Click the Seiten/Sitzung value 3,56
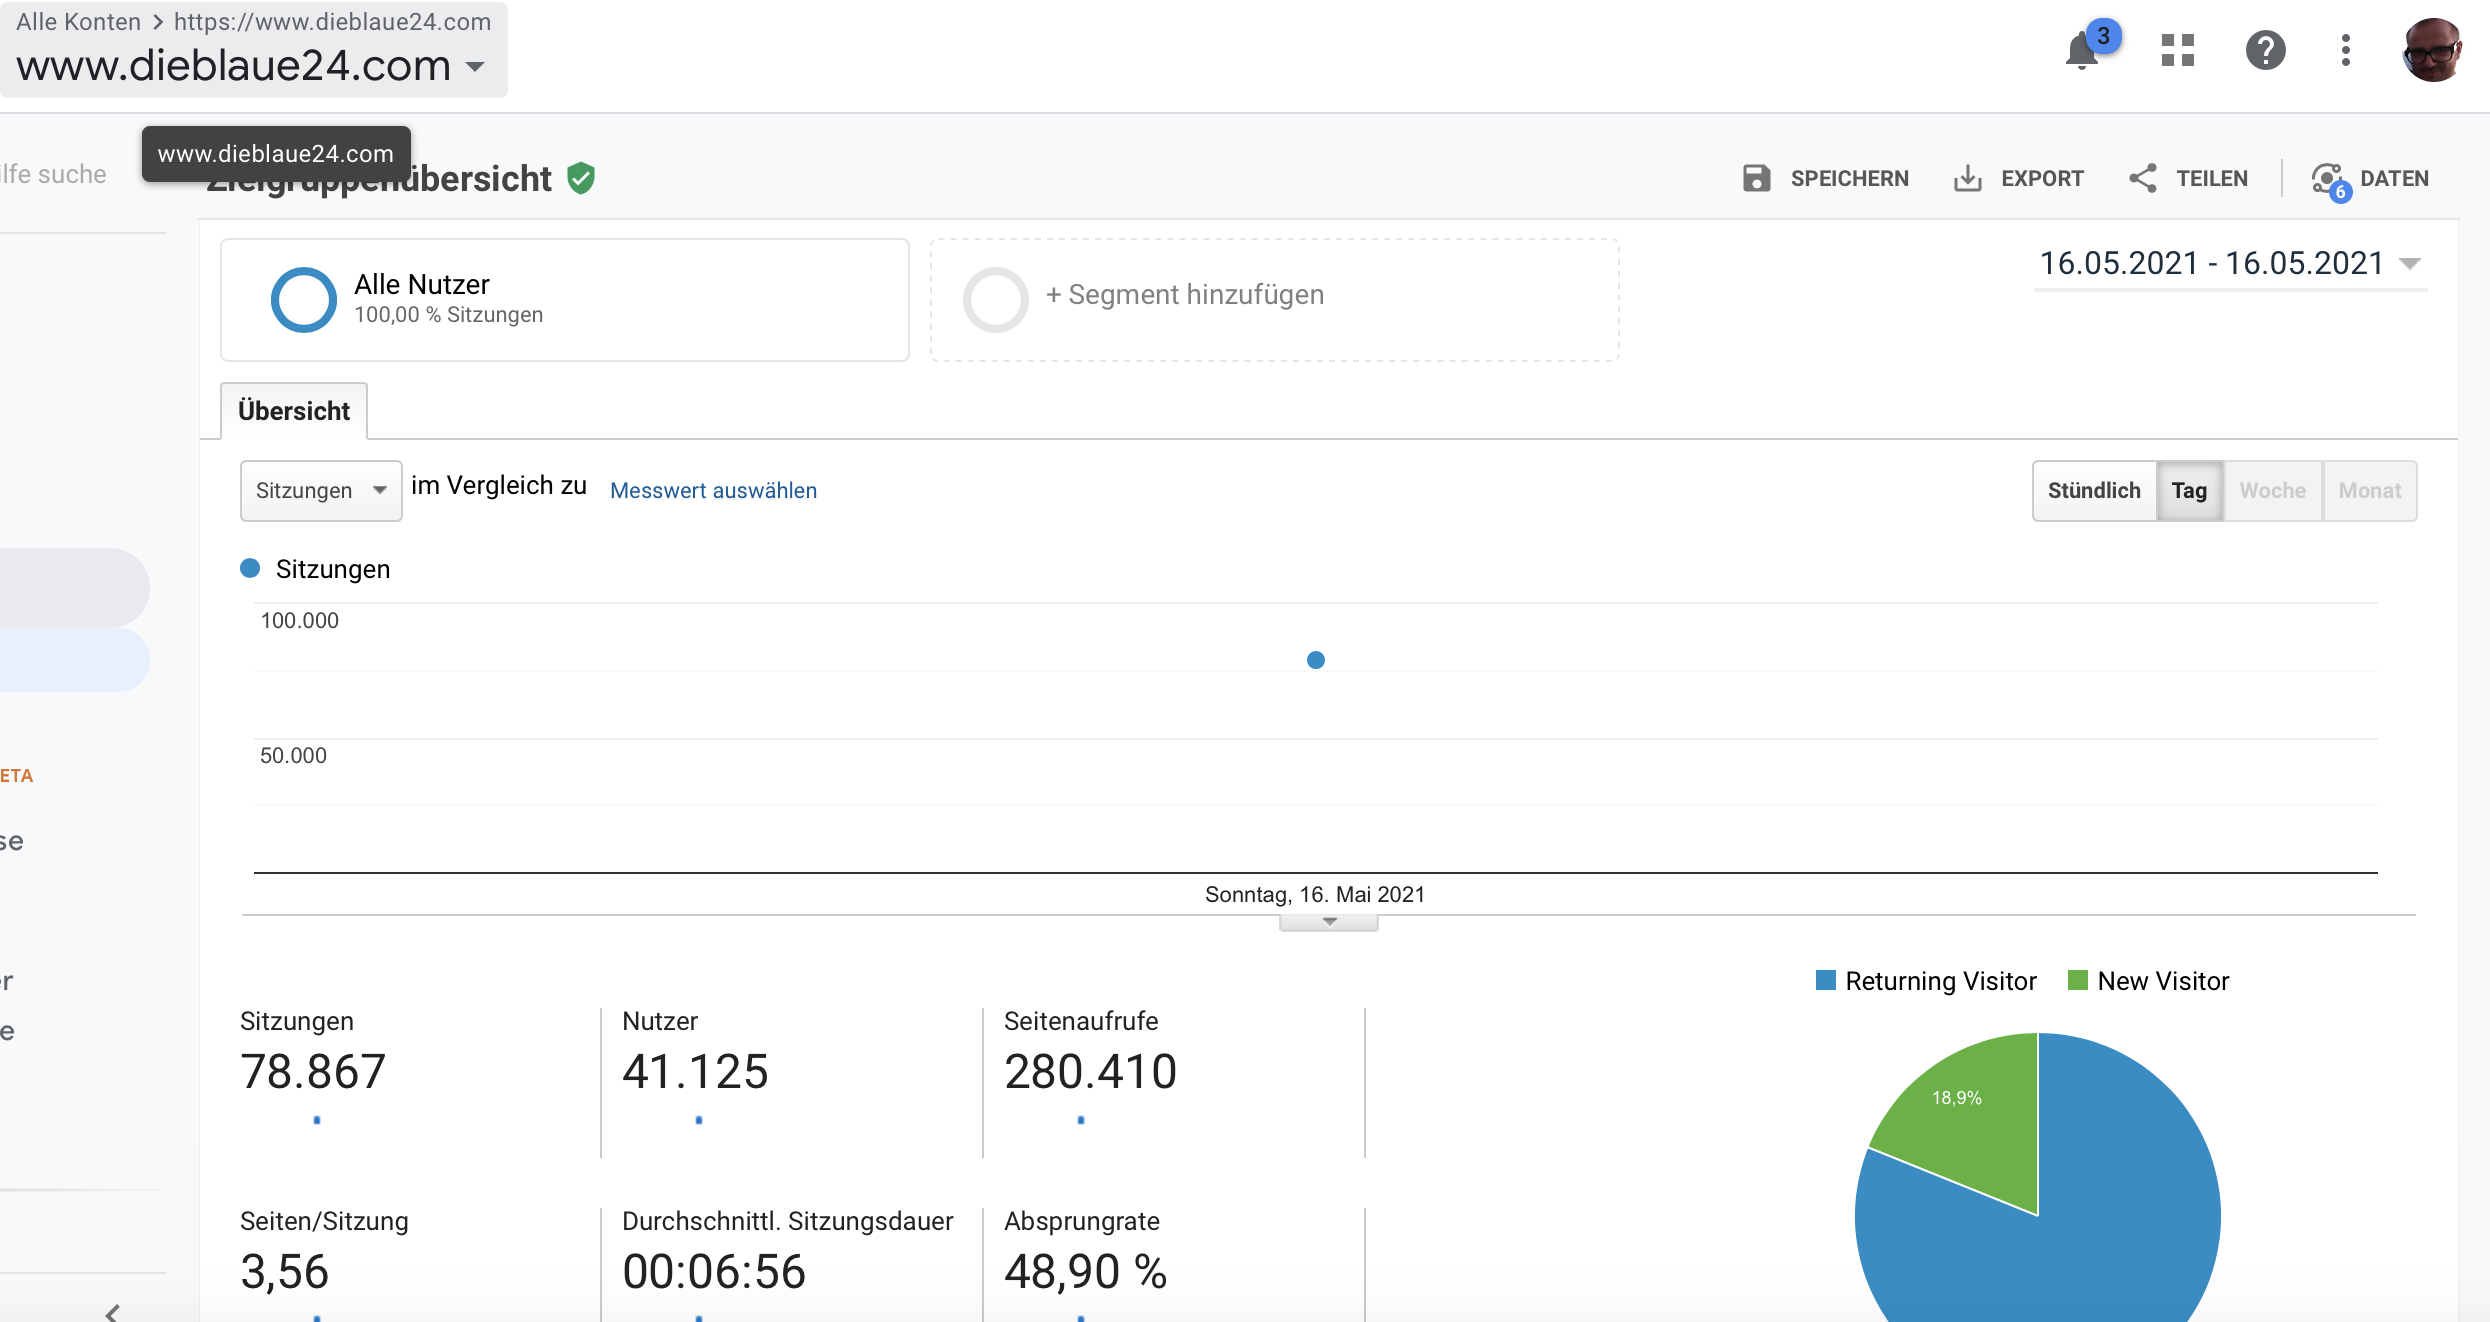This screenshot has height=1322, width=2490. pyautogui.click(x=284, y=1272)
